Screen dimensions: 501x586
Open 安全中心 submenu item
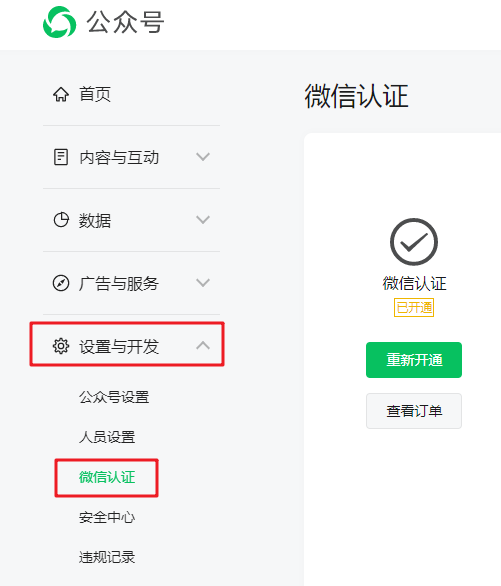pyautogui.click(x=107, y=517)
